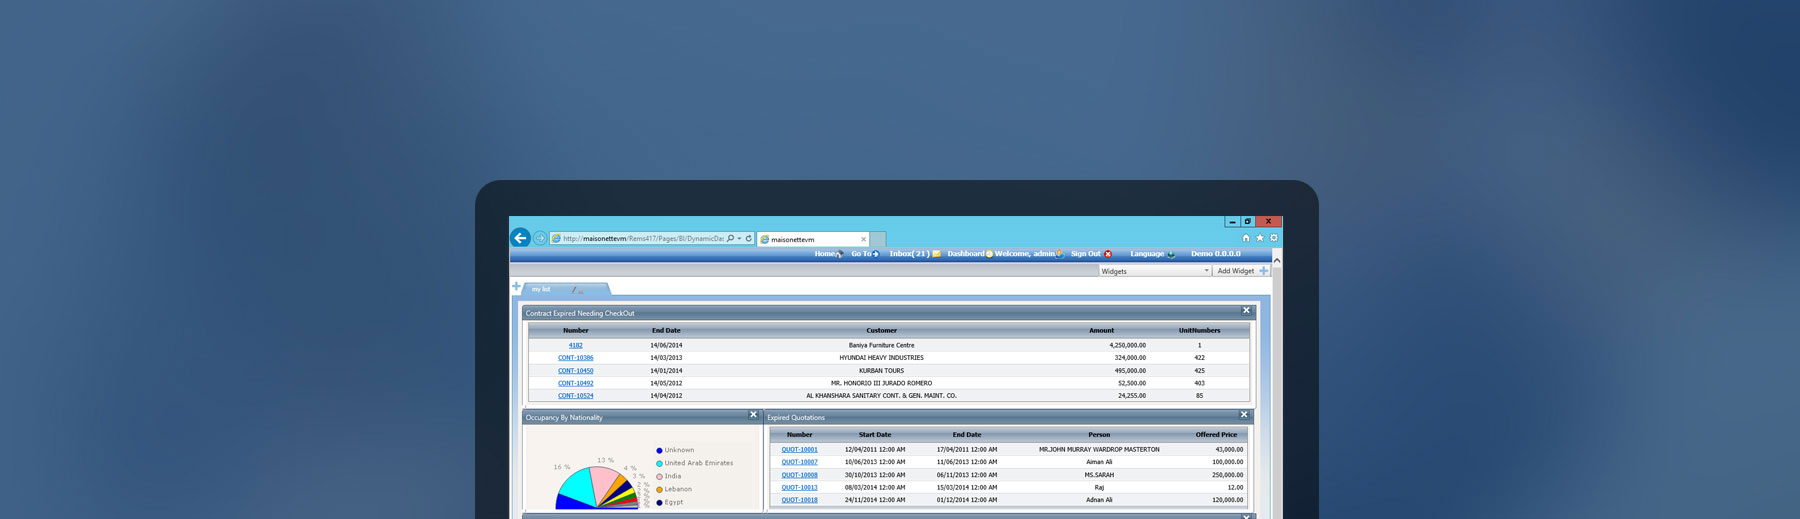1800x519 pixels.
Task: Close the Contract Expired Needing CheckOut widget
Action: (1246, 311)
